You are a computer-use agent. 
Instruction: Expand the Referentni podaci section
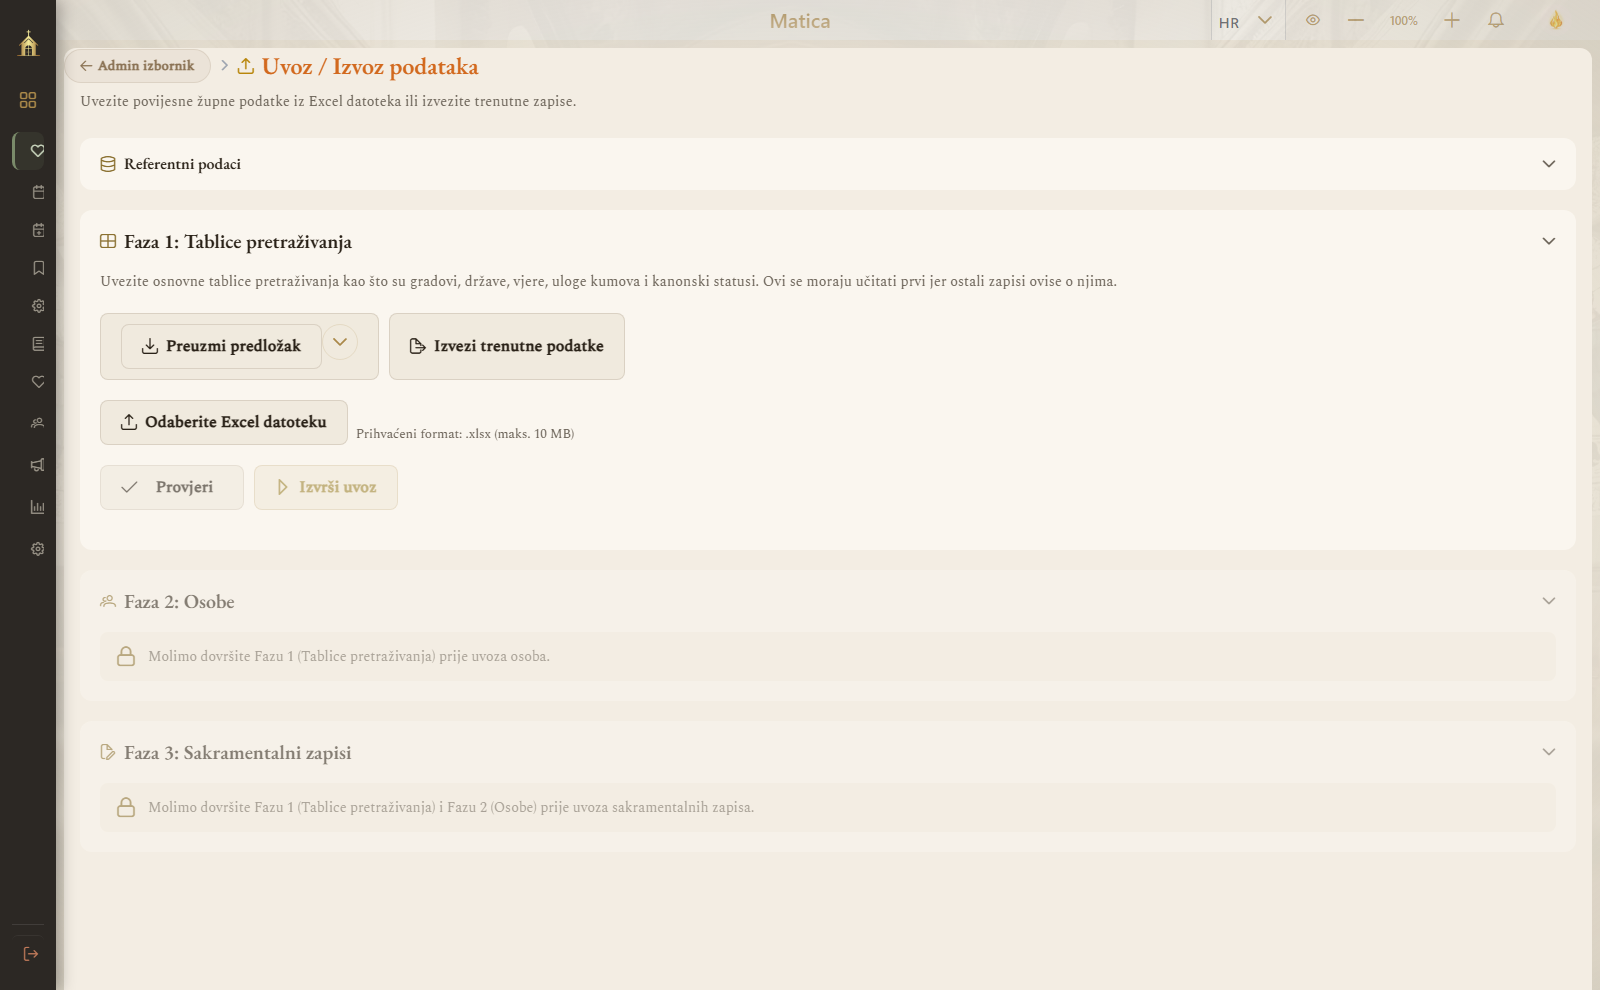828,164
